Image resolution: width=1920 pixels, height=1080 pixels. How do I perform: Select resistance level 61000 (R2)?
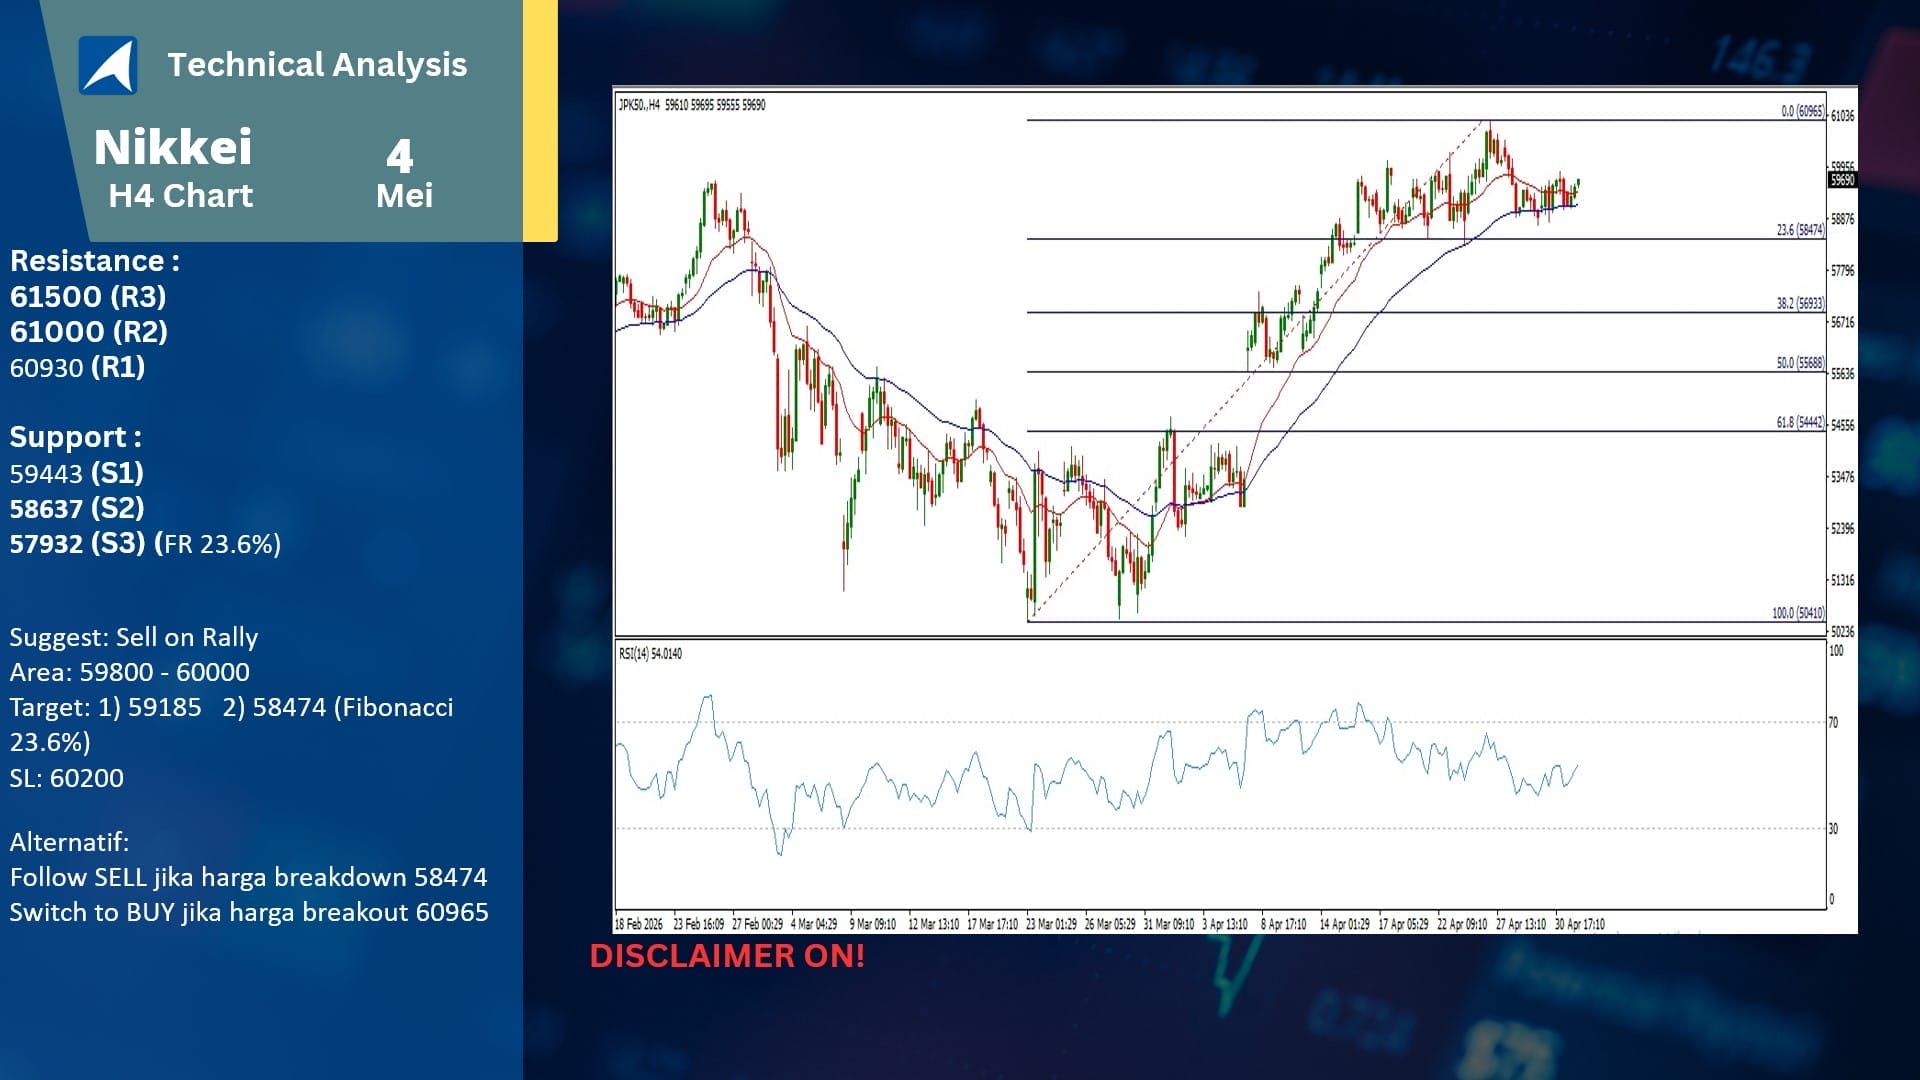(89, 331)
